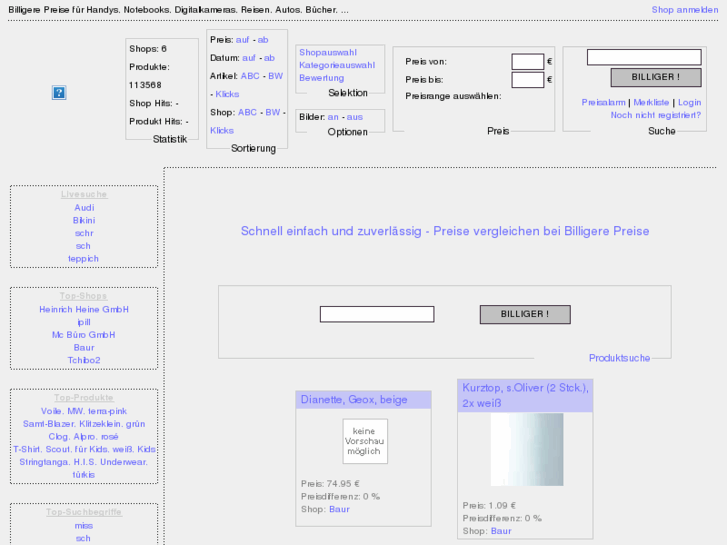The image size is (727, 545).
Task: Click the headline Schnell einfach und zuverlässig
Action: click(x=445, y=231)
